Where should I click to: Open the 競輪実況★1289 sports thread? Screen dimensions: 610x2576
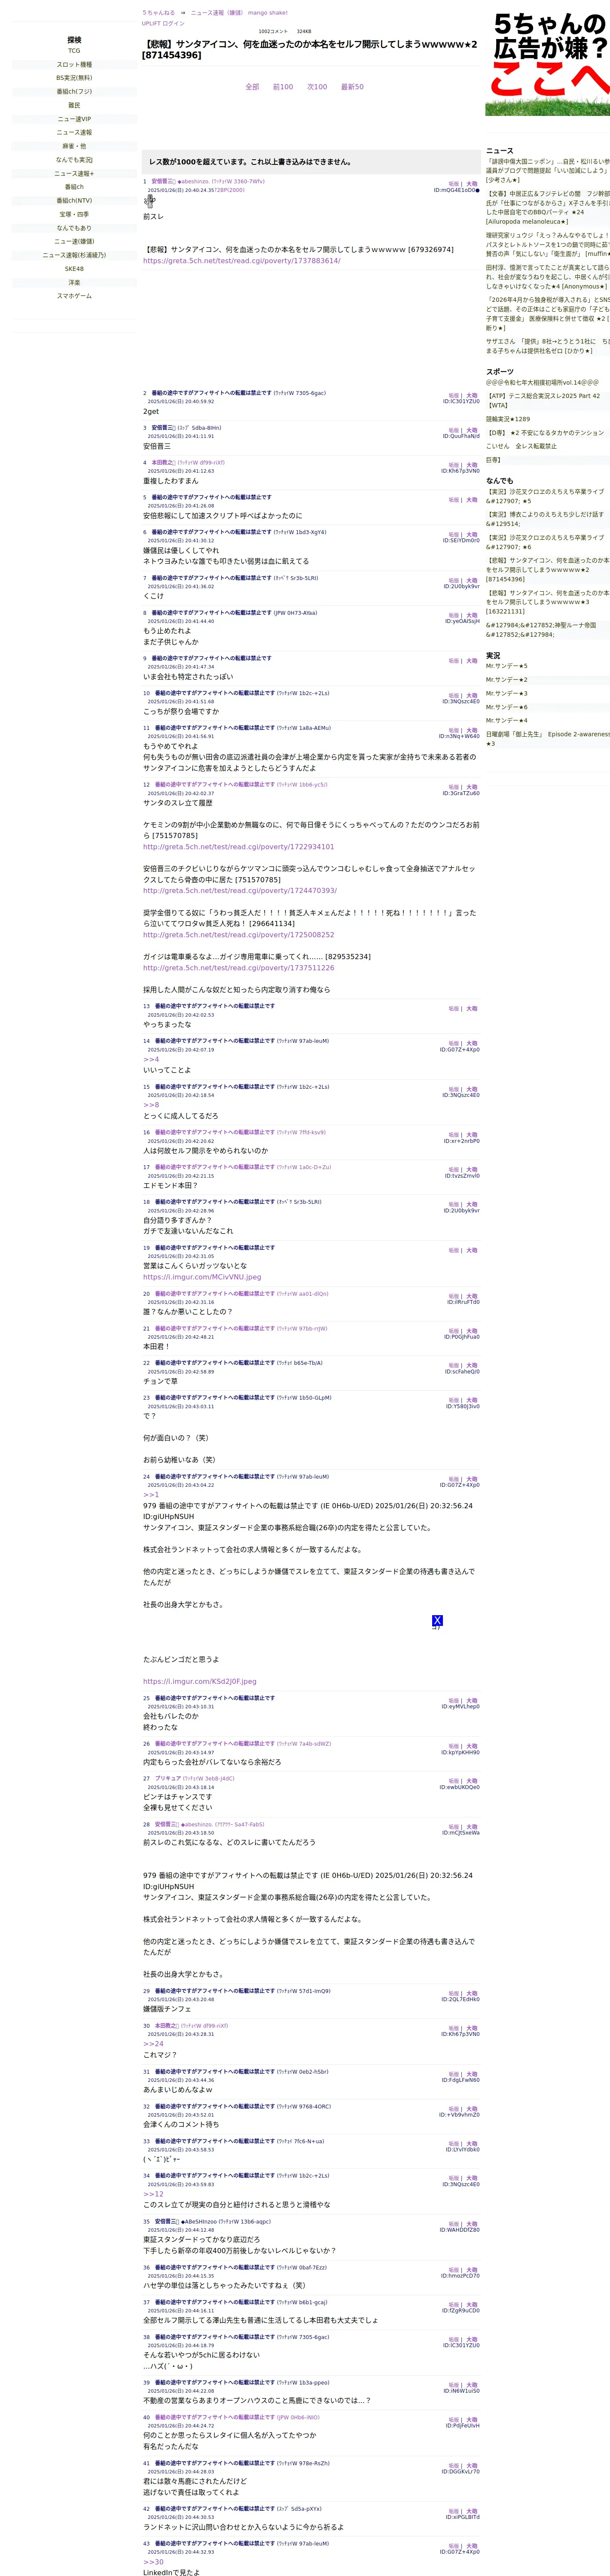[508, 419]
